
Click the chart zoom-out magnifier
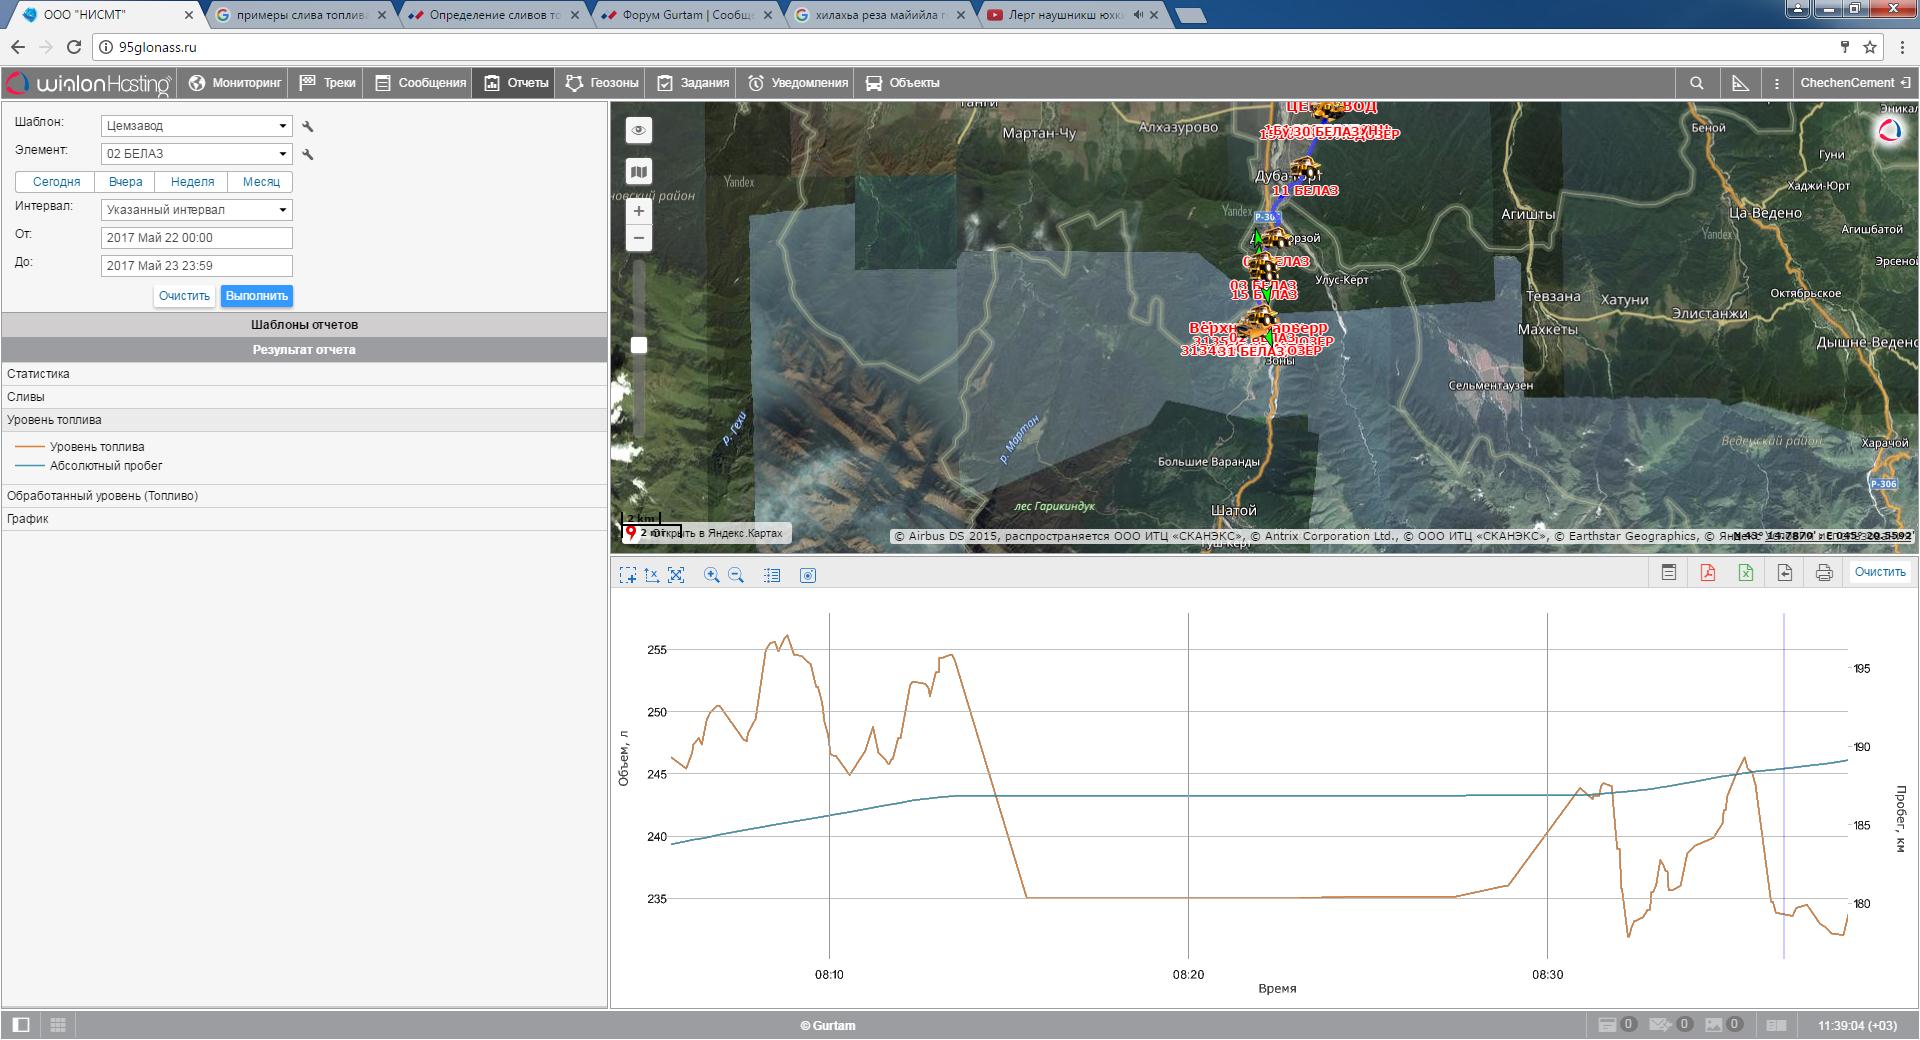(x=736, y=575)
